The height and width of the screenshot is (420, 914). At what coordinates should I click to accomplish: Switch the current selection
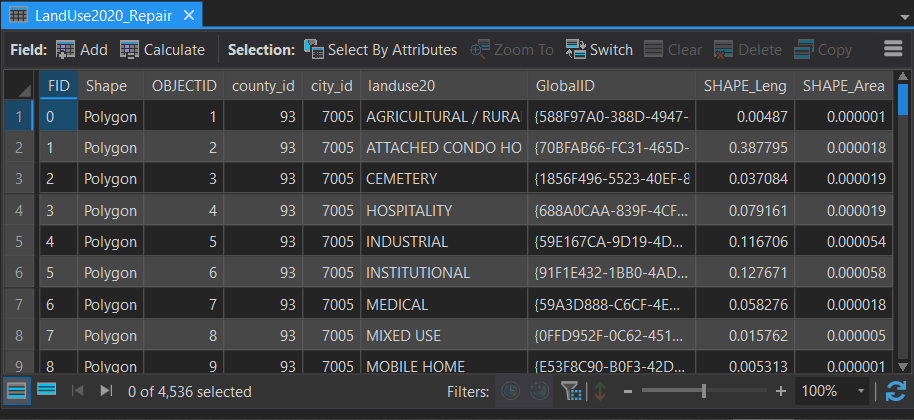pyautogui.click(x=599, y=49)
